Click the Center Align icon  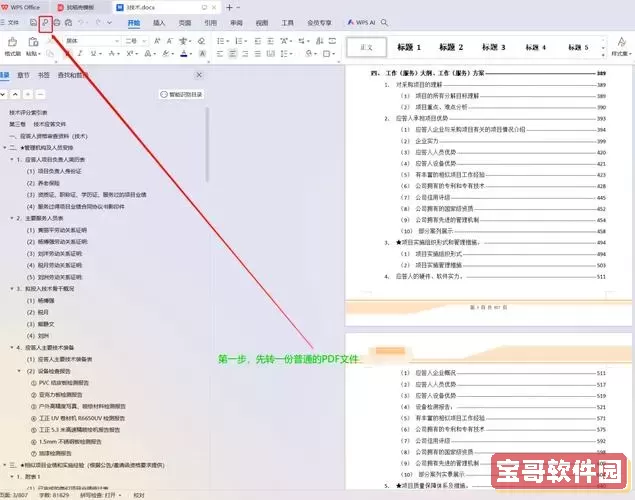pyautogui.click(x=232, y=53)
